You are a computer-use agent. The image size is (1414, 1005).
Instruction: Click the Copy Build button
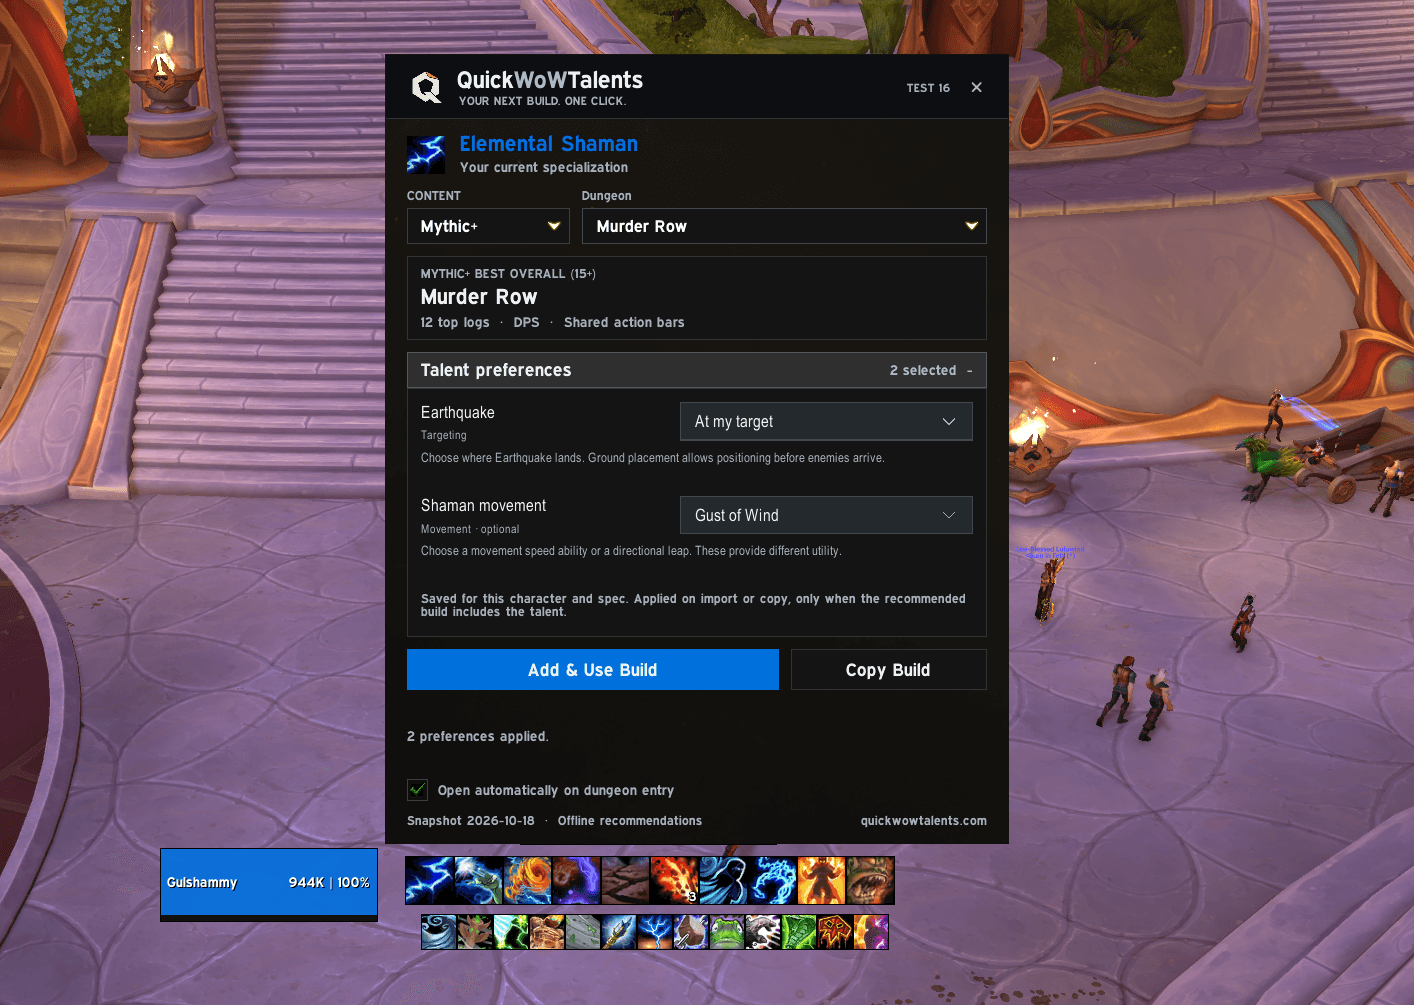[889, 670]
